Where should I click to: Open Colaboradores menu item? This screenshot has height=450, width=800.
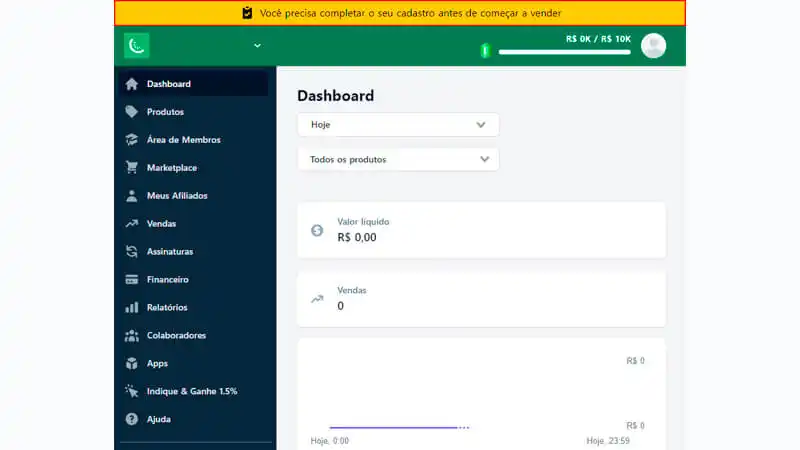click(x=177, y=336)
